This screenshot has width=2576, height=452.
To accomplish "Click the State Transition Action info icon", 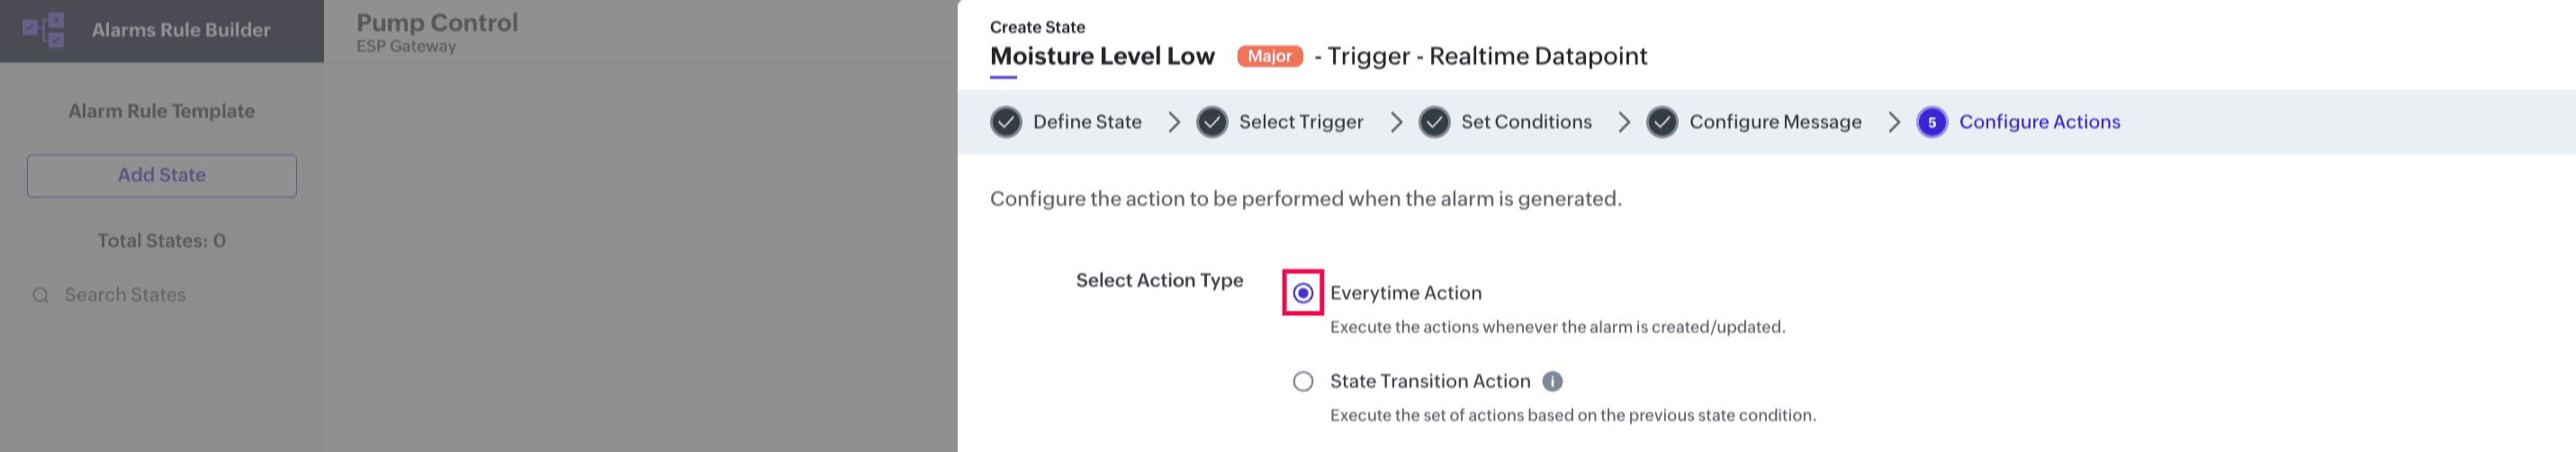I will [1552, 381].
